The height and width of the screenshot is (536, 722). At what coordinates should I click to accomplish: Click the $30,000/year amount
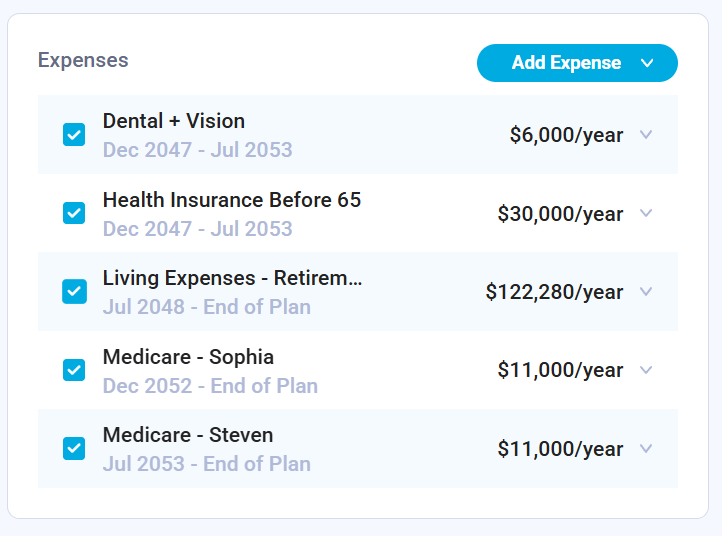560,213
